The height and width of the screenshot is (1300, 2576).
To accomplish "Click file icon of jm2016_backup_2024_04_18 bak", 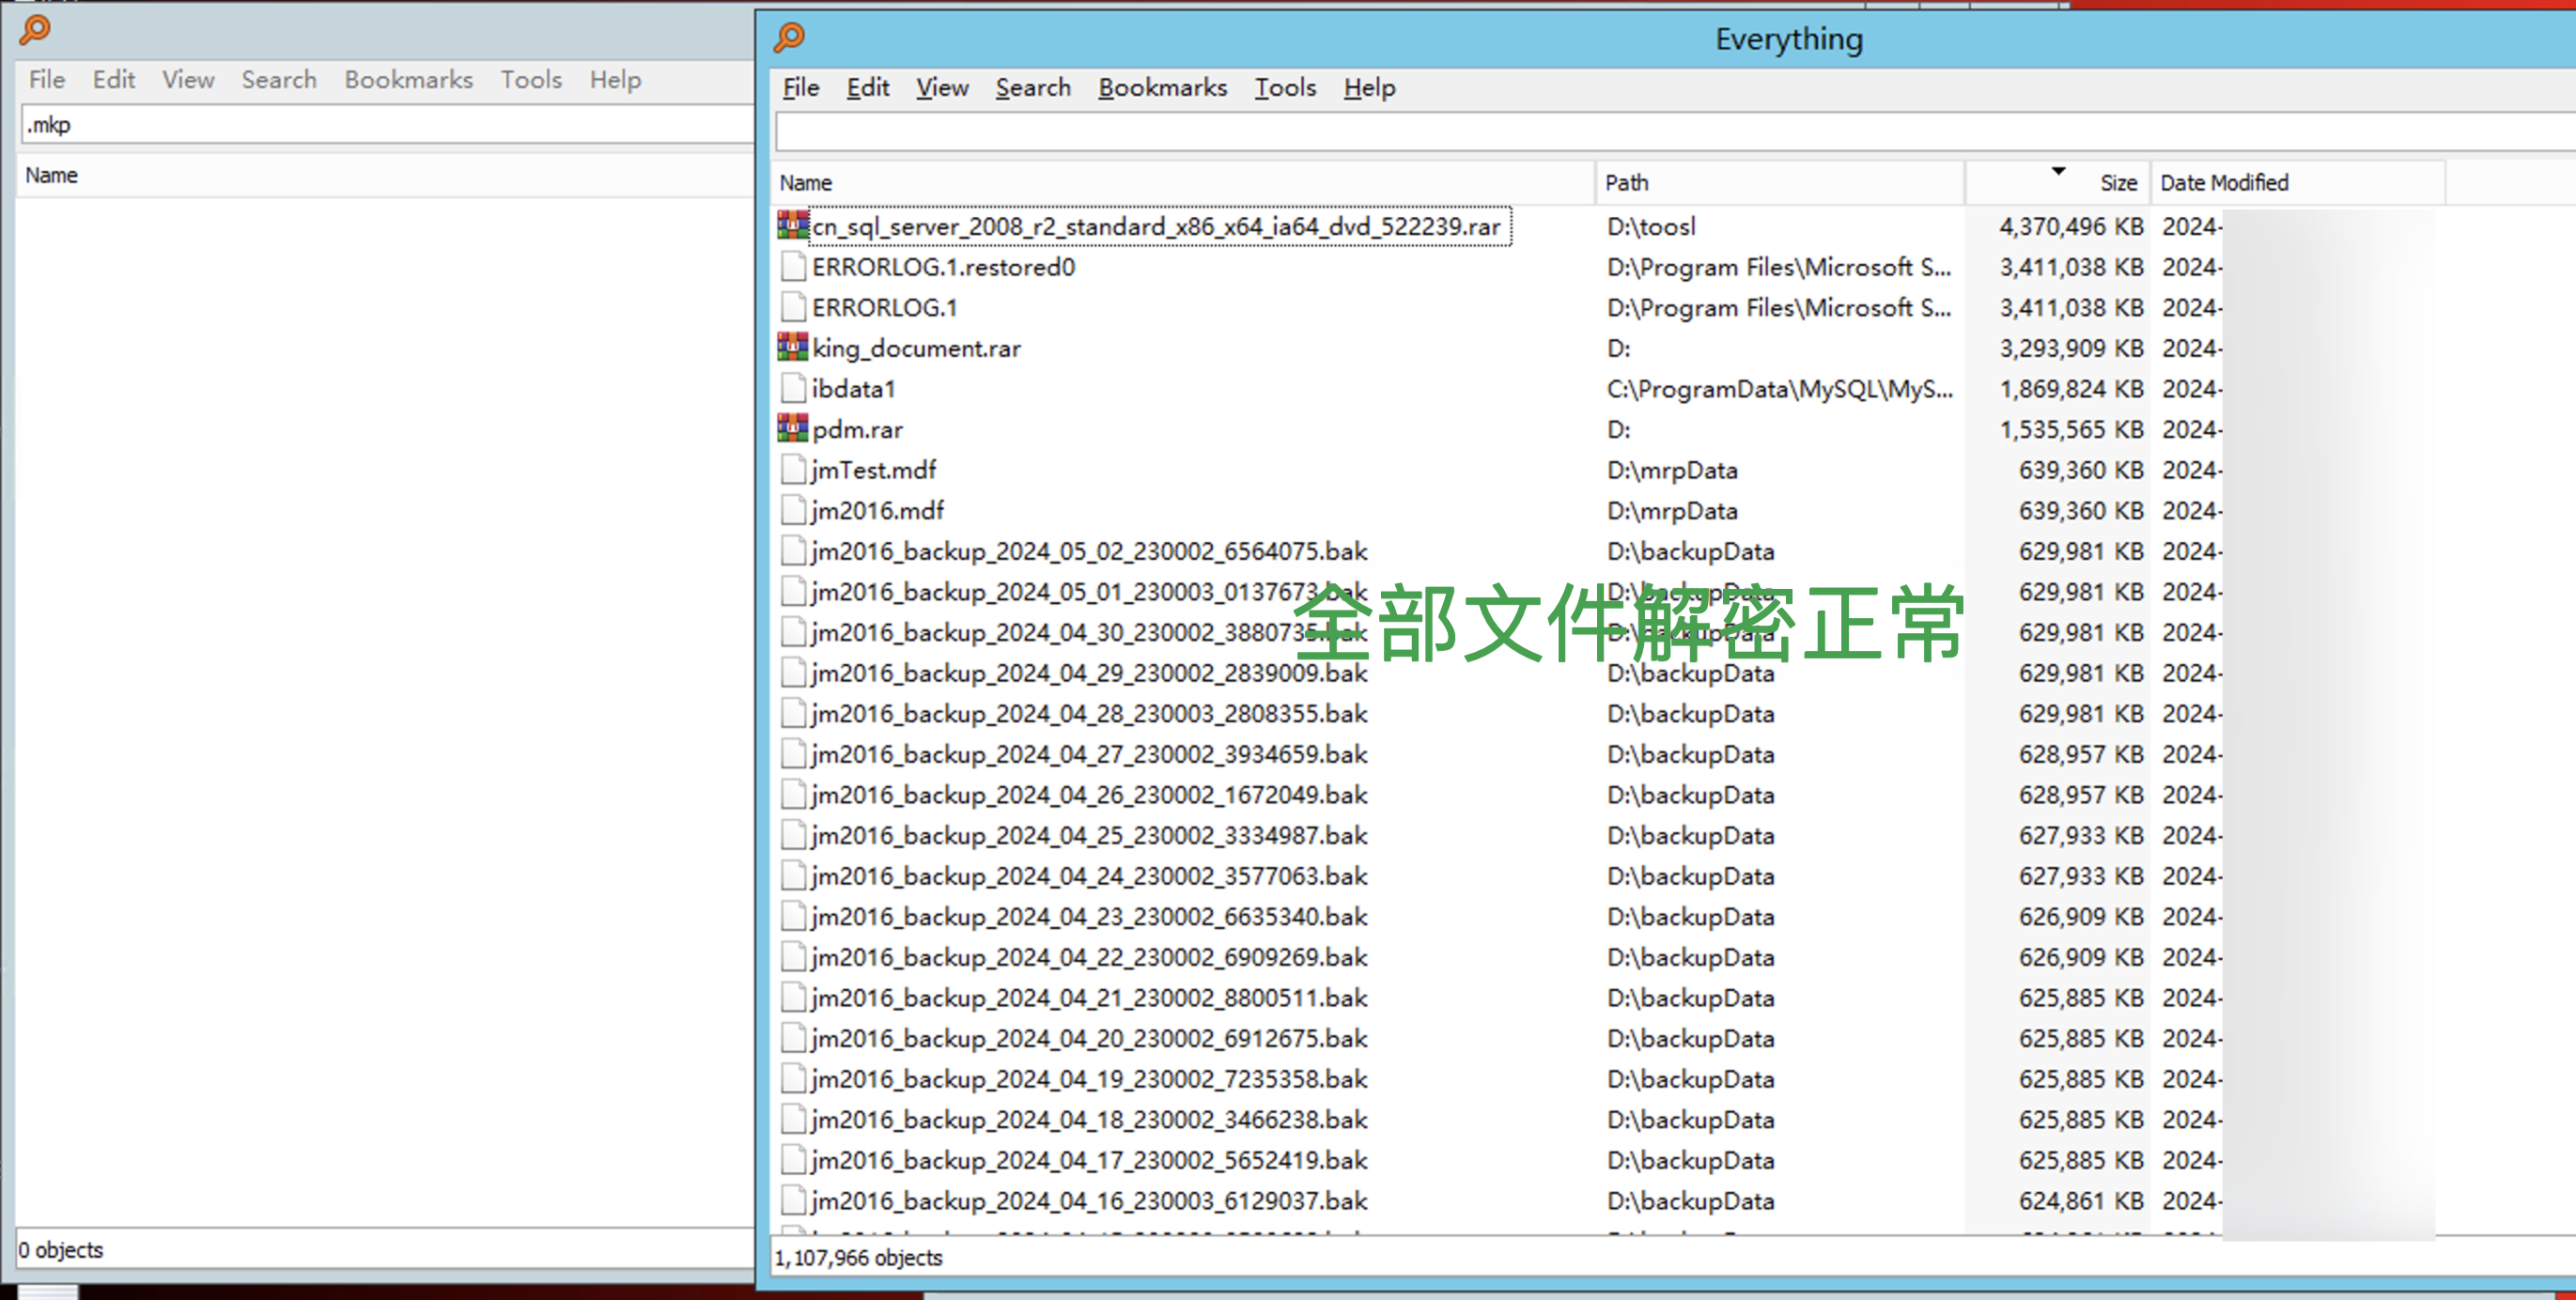I will pyautogui.click(x=793, y=1119).
